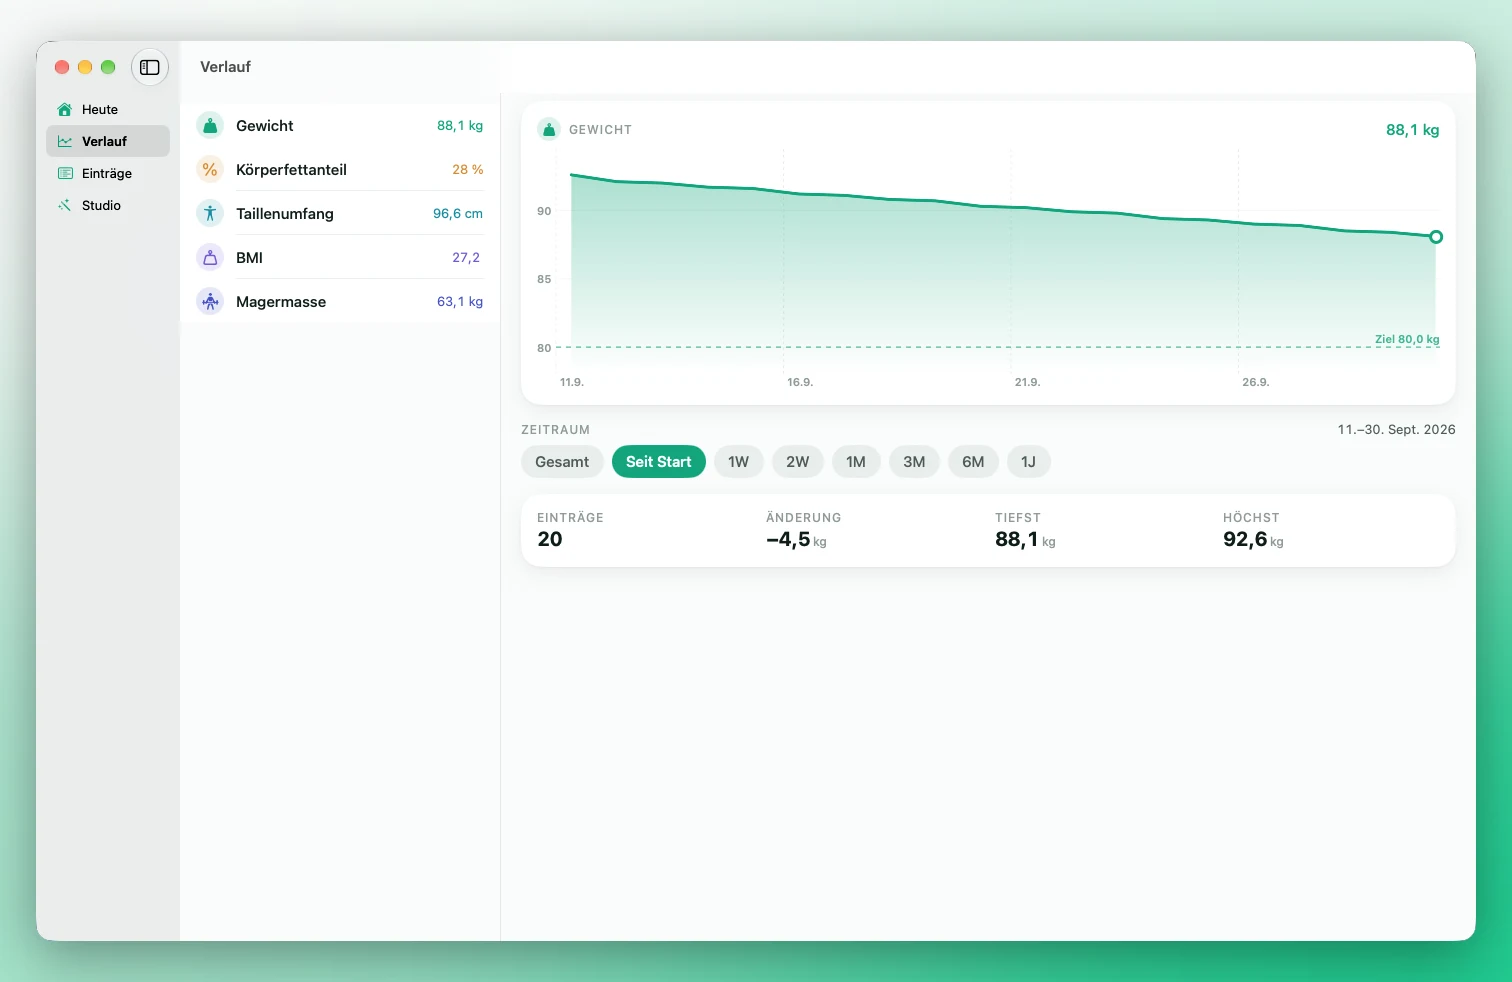Click the Einträge count 20
1512x982 pixels.
click(x=550, y=539)
